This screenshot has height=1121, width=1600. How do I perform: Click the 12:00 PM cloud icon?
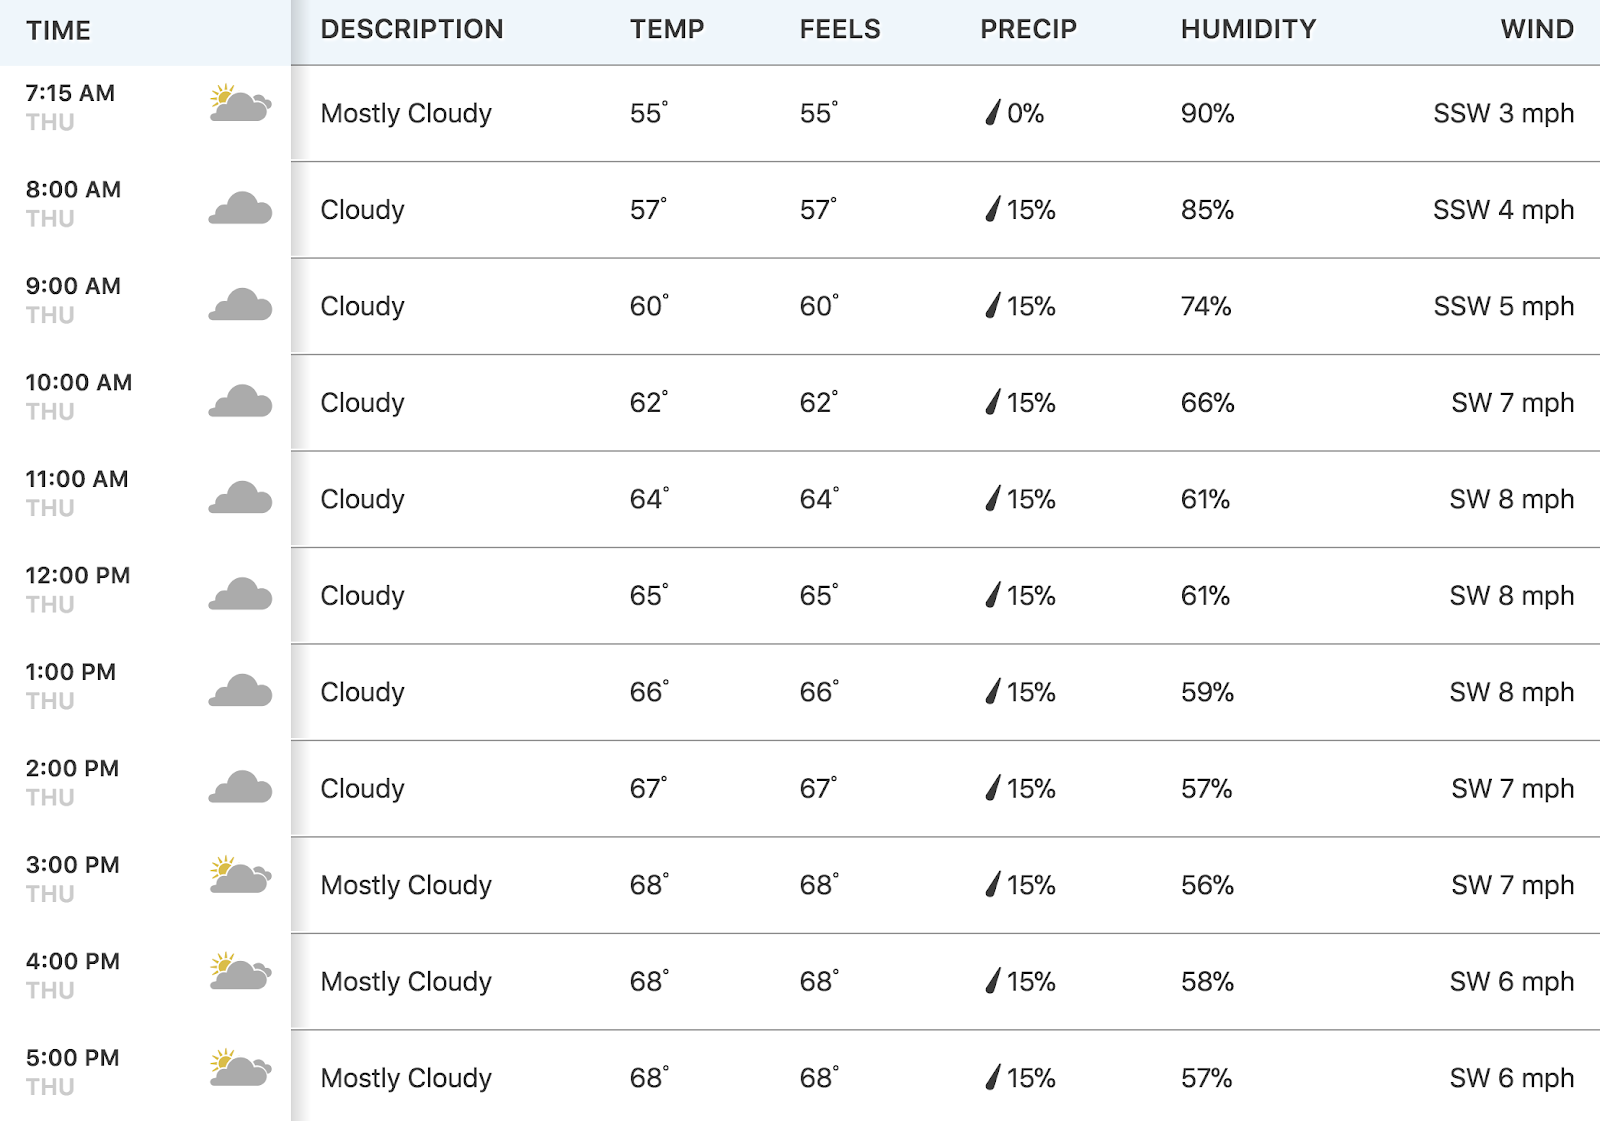click(240, 594)
